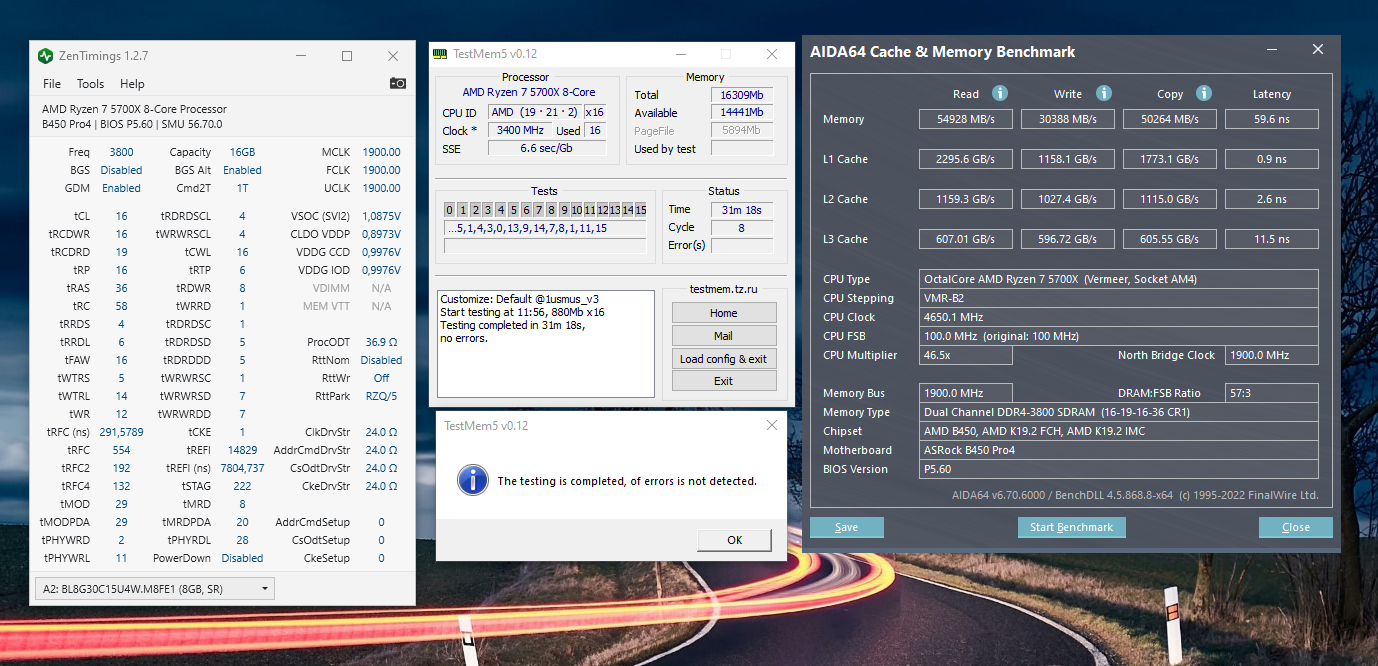Click the VSOC (SVI2) value 1,0875V
This screenshot has width=1378, height=666.
point(381,216)
